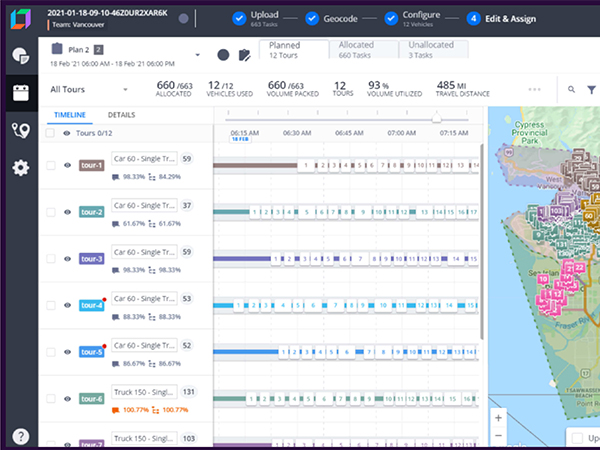Select the DETAILS tab
The height and width of the screenshot is (450, 600).
121,115
